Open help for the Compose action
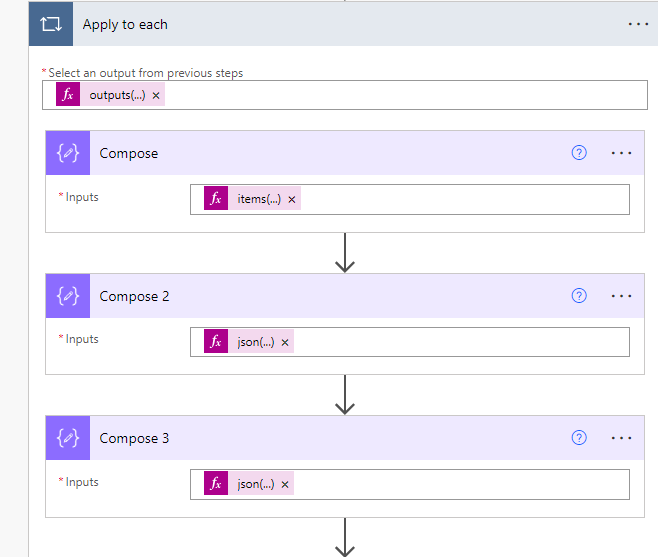This screenshot has height=557, width=658. tap(579, 153)
